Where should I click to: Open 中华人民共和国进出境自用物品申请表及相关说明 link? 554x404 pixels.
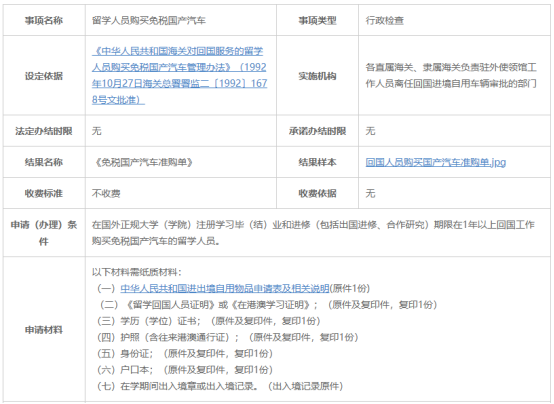tap(225, 288)
